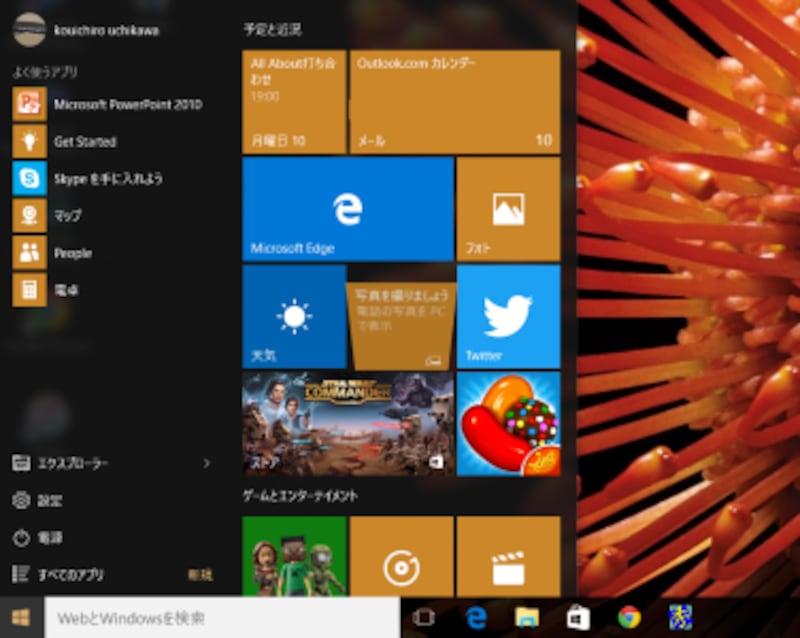
Task: Launch the Microsoft Edge tile
Action: point(348,209)
